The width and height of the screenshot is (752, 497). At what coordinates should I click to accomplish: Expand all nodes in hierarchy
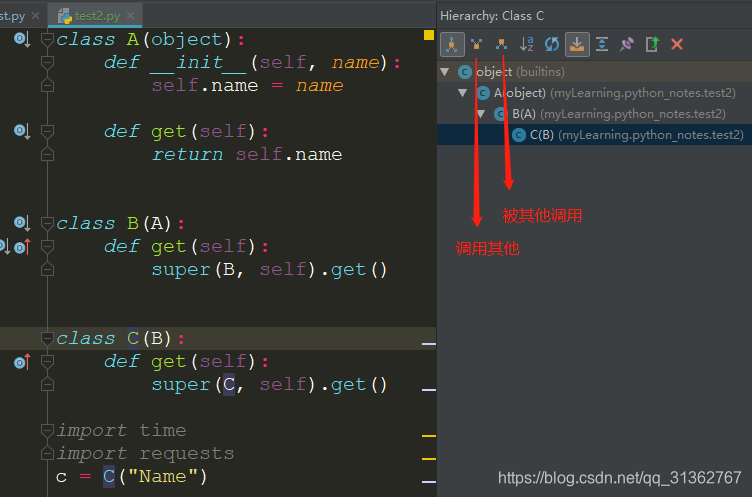click(x=602, y=44)
